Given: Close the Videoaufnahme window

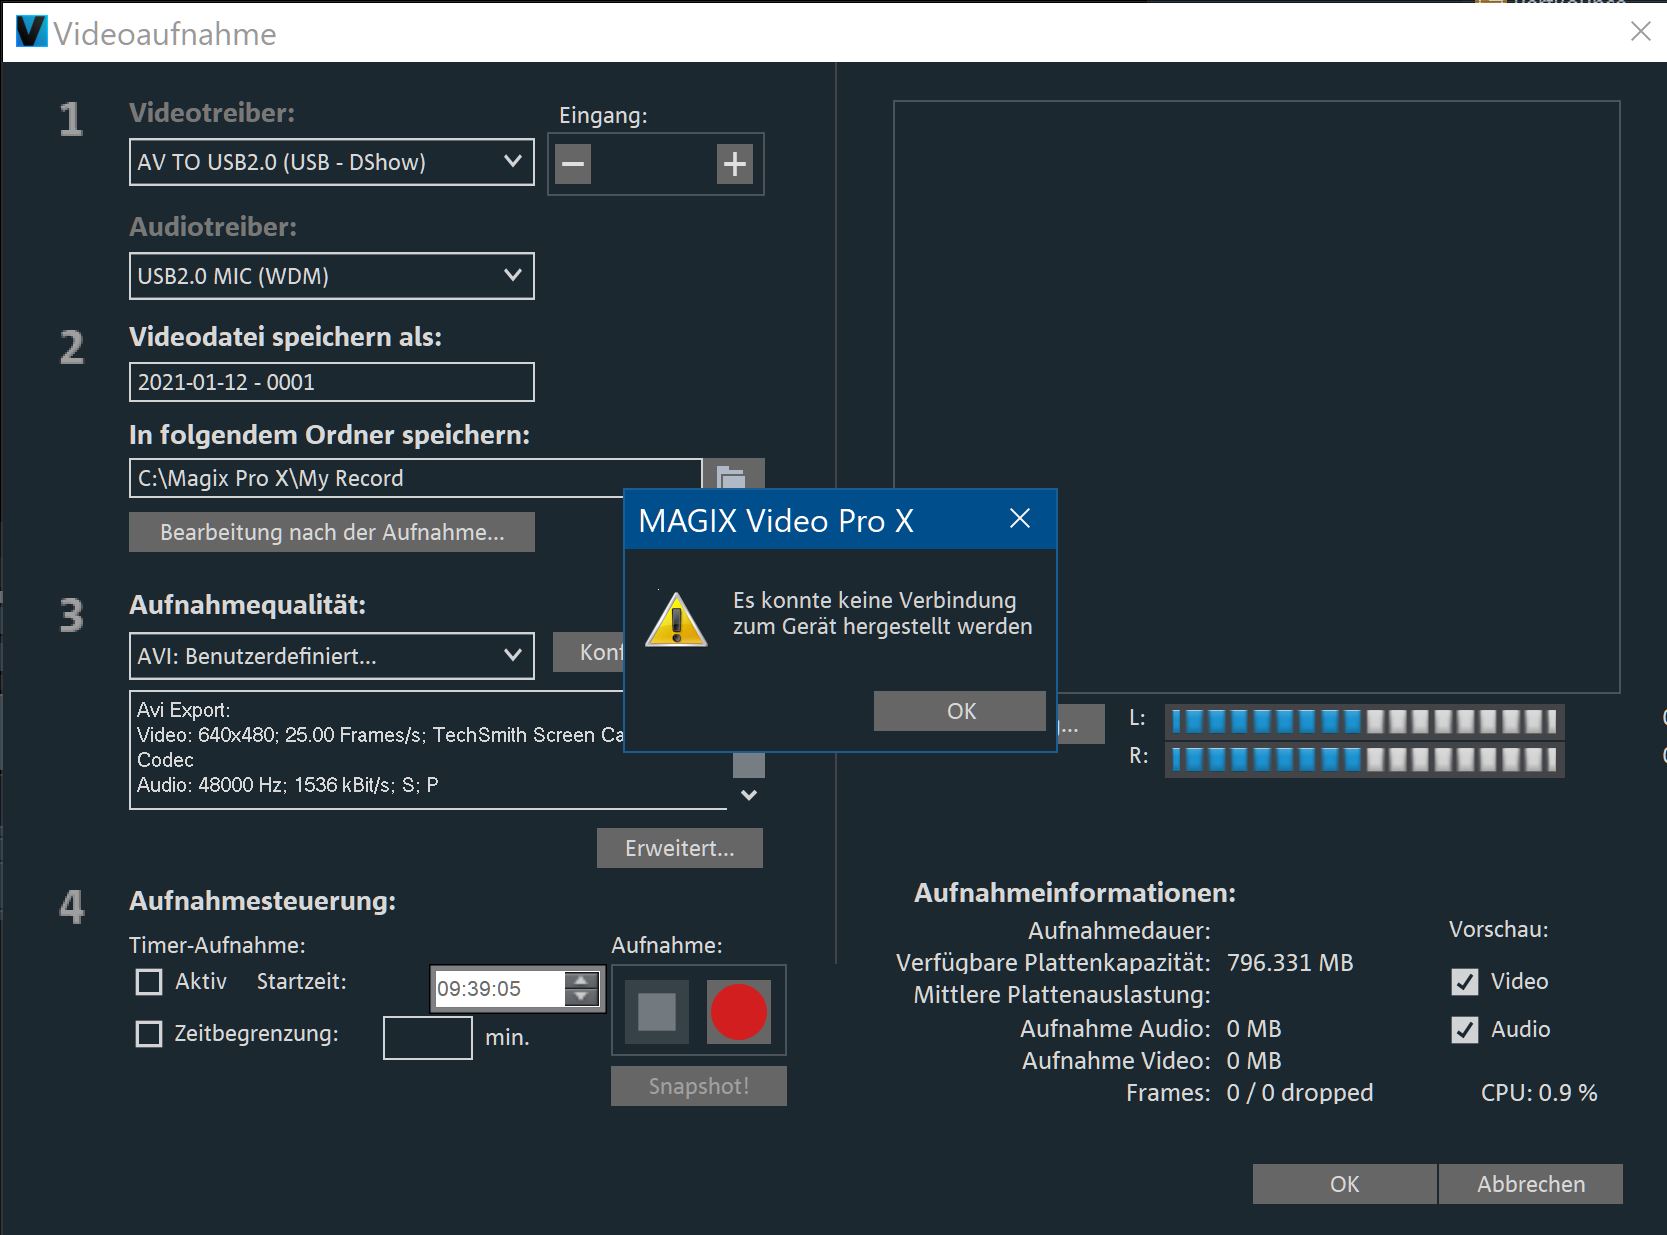Looking at the screenshot, I should pyautogui.click(x=1640, y=32).
